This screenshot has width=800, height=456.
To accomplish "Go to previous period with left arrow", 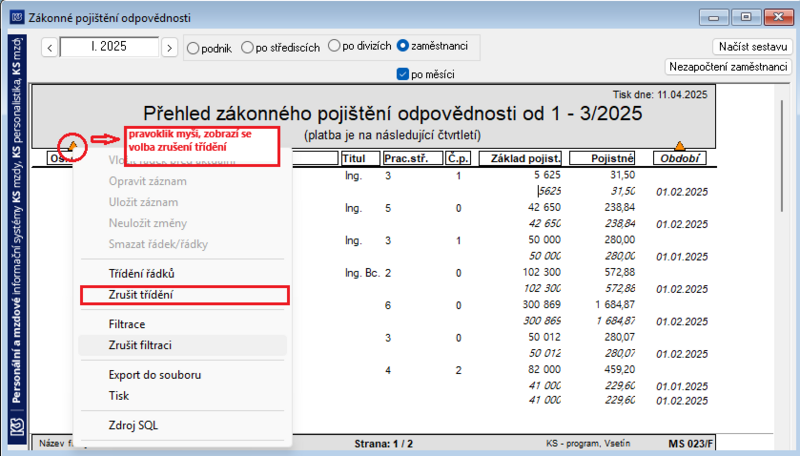I will click(49, 47).
